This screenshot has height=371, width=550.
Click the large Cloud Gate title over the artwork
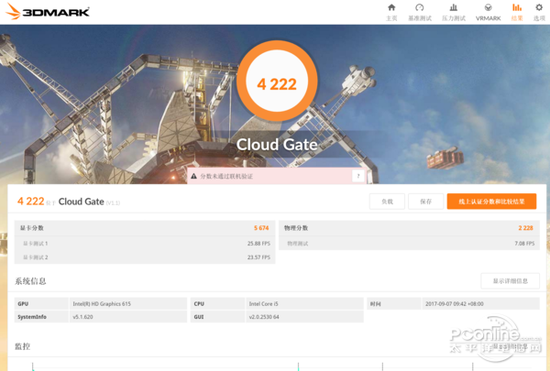tap(277, 144)
